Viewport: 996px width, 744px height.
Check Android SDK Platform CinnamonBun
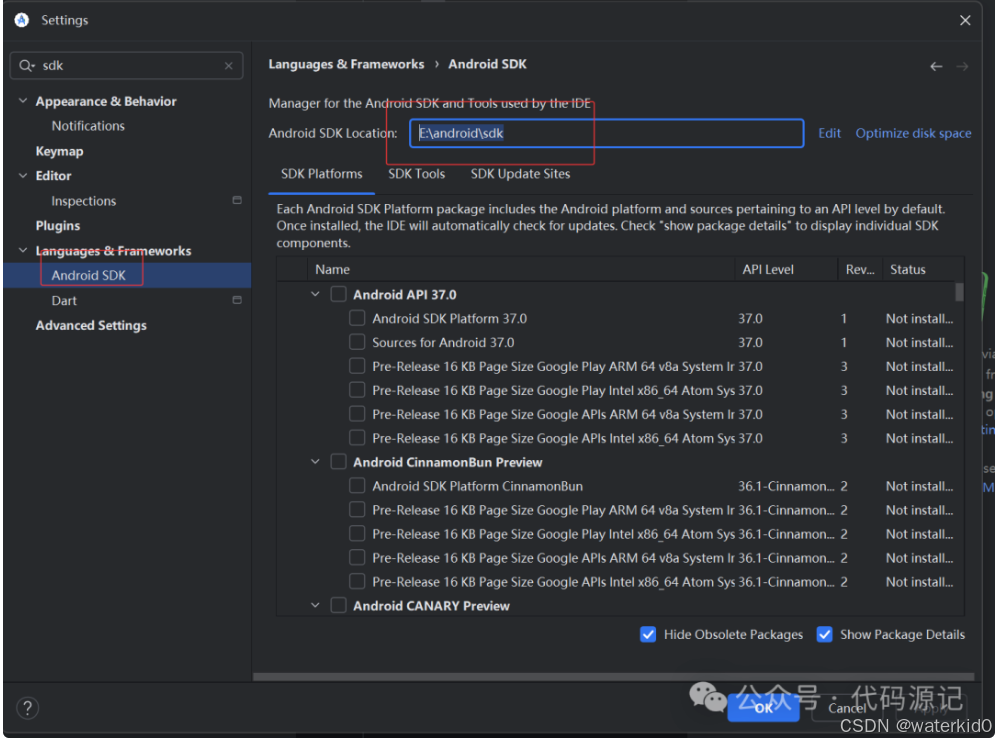point(357,486)
